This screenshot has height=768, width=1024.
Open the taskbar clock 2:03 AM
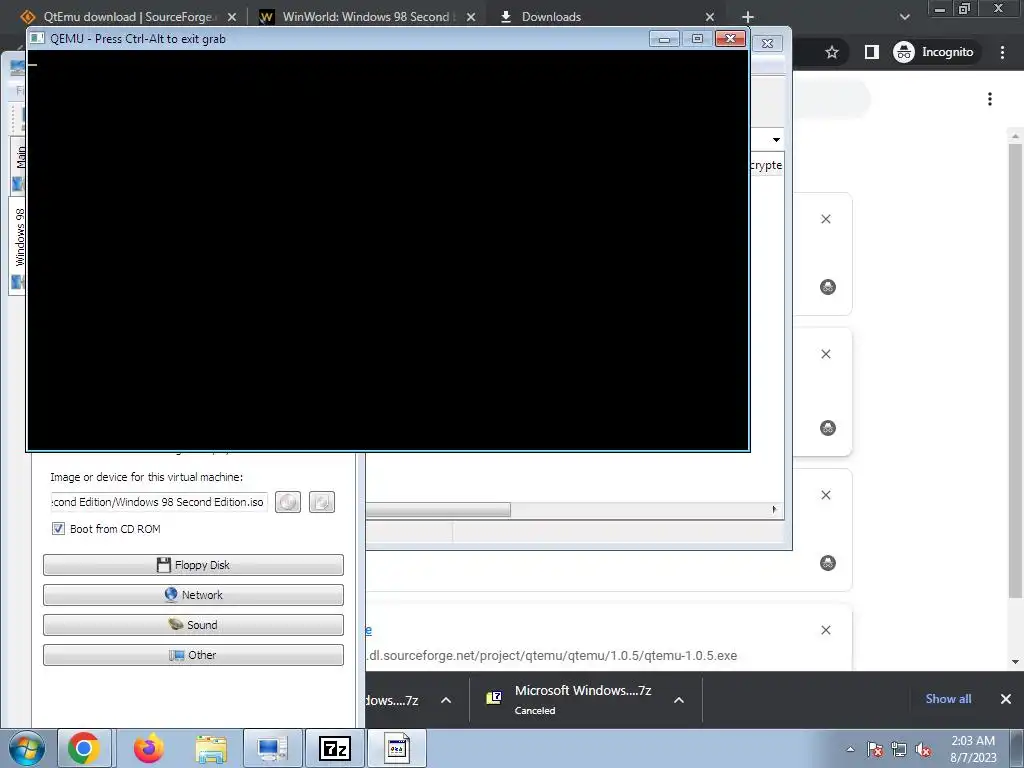coord(973,749)
